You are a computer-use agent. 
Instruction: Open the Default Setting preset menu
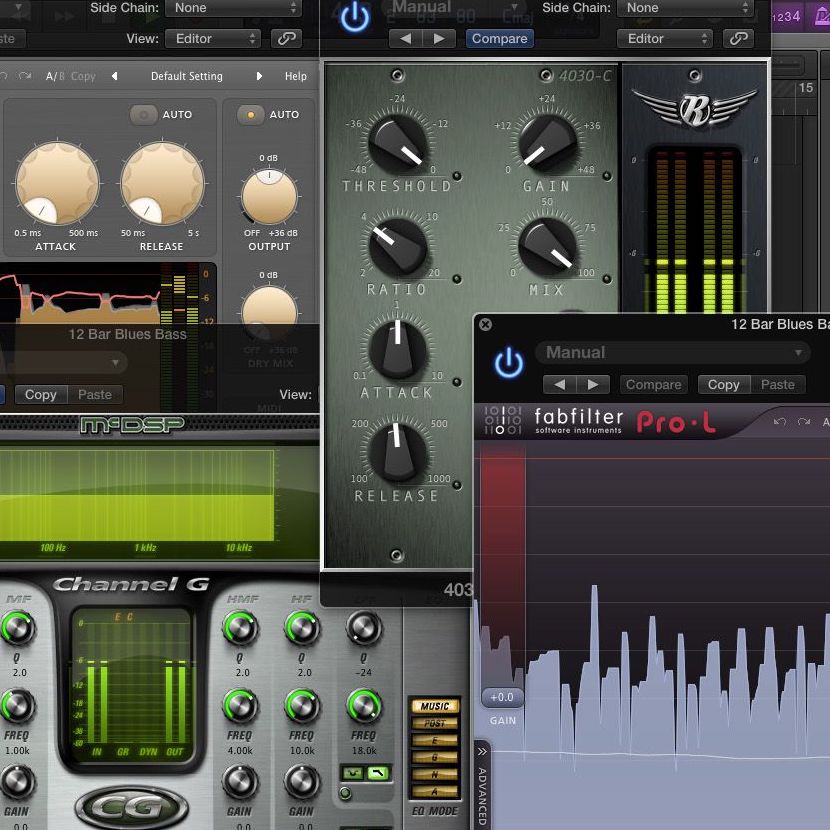186,76
